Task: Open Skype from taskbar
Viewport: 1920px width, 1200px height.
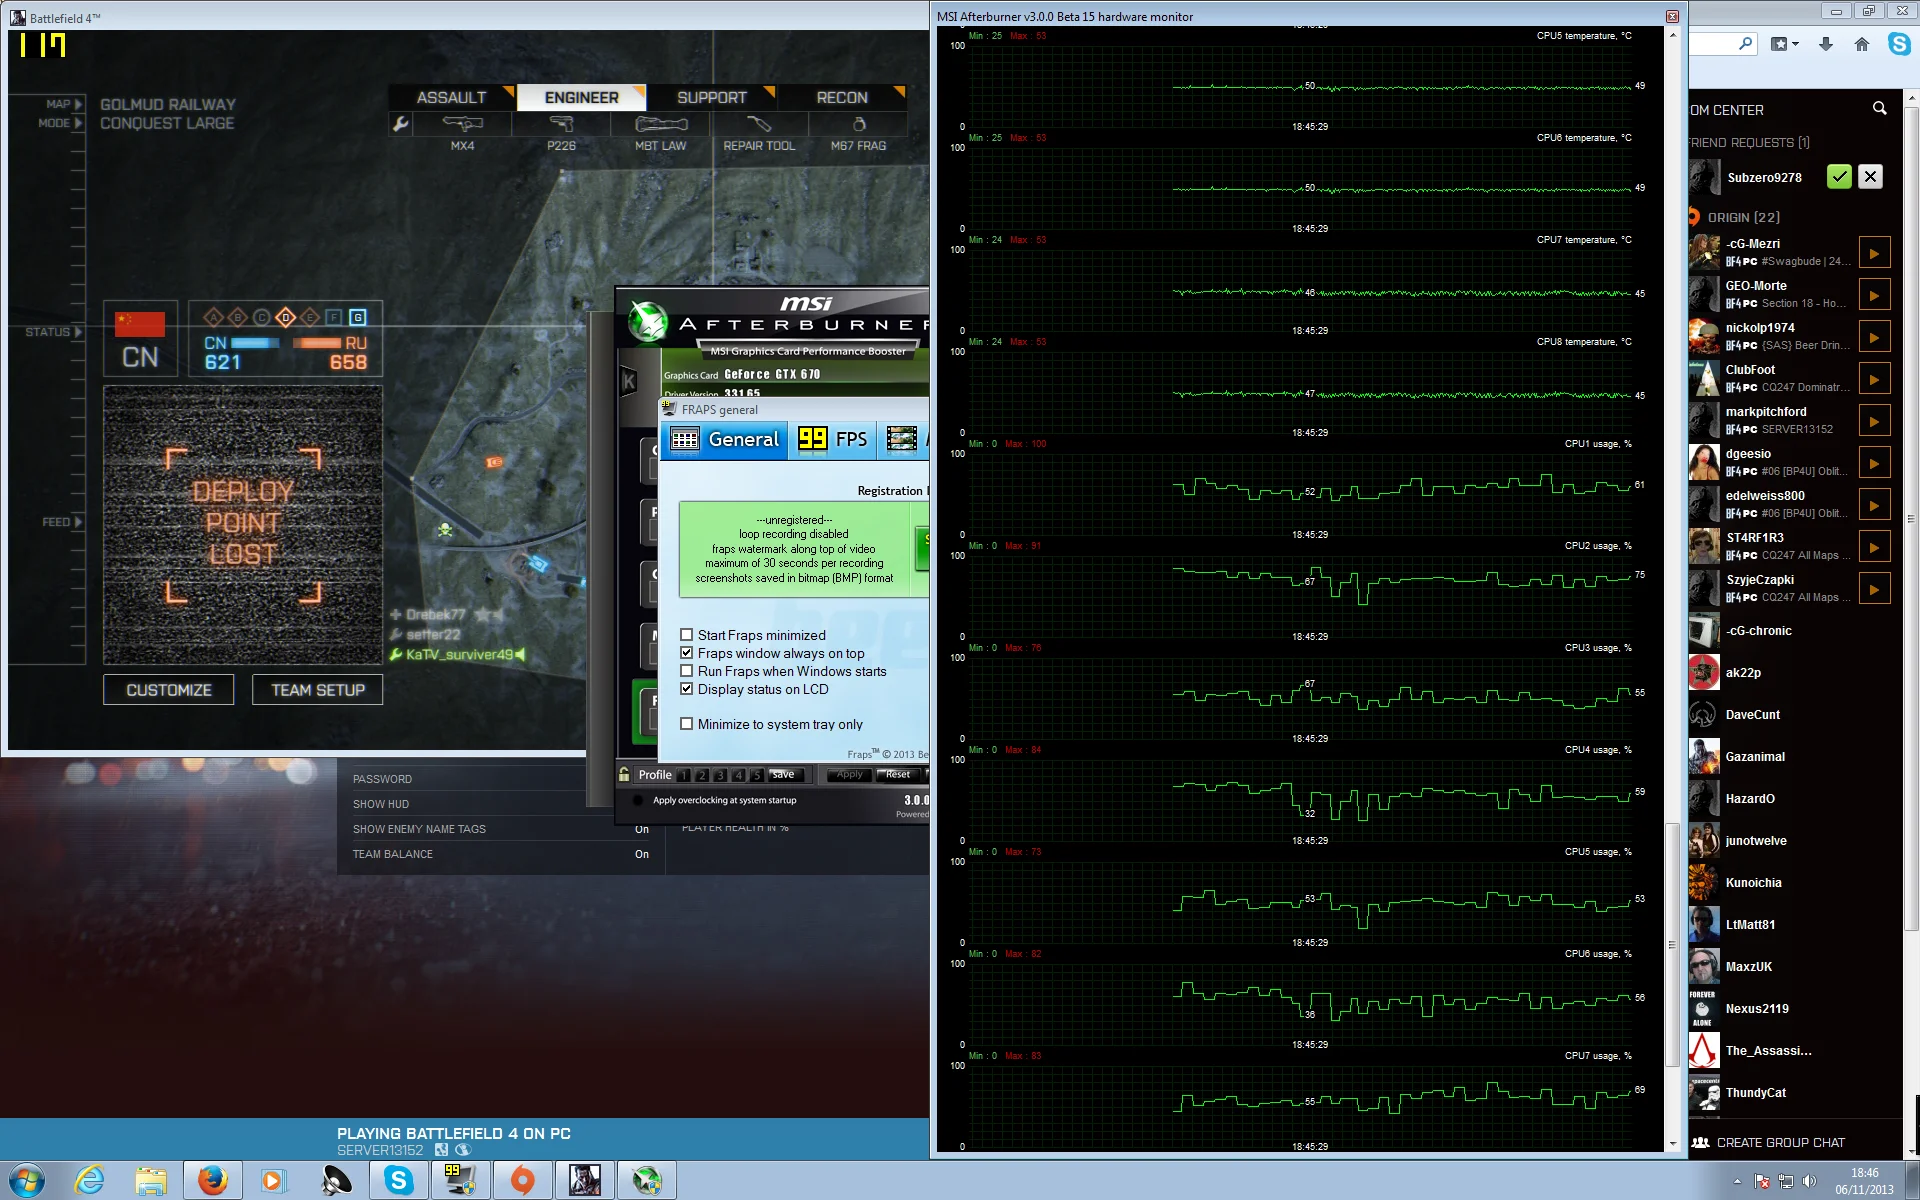Action: (x=398, y=1180)
